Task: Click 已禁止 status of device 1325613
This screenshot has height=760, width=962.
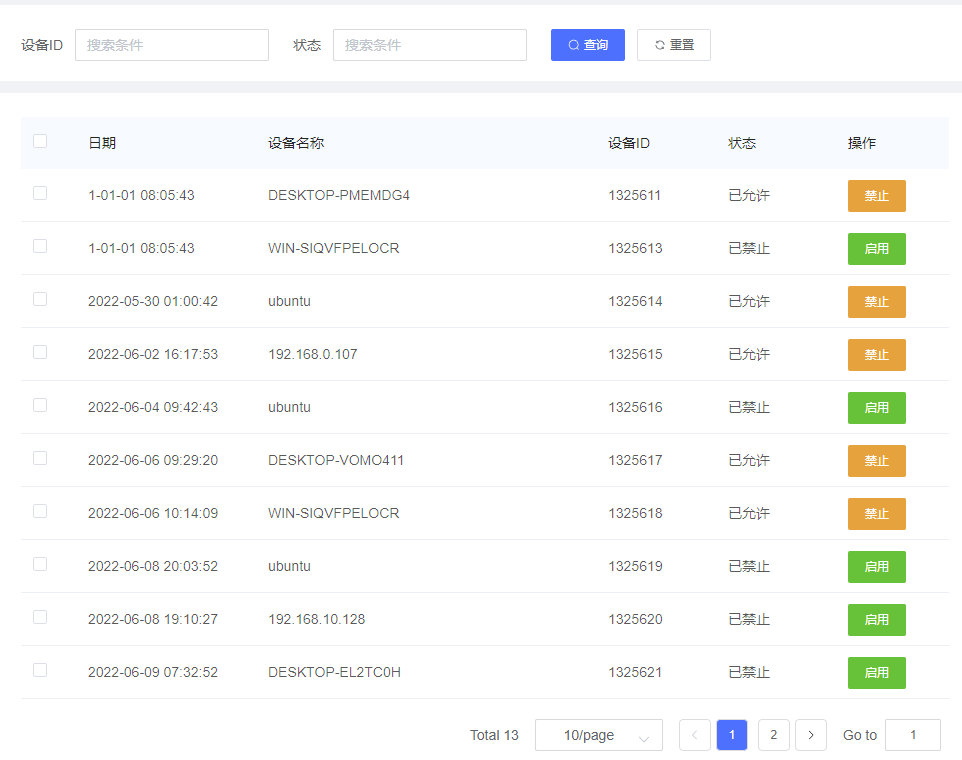Action: click(749, 248)
